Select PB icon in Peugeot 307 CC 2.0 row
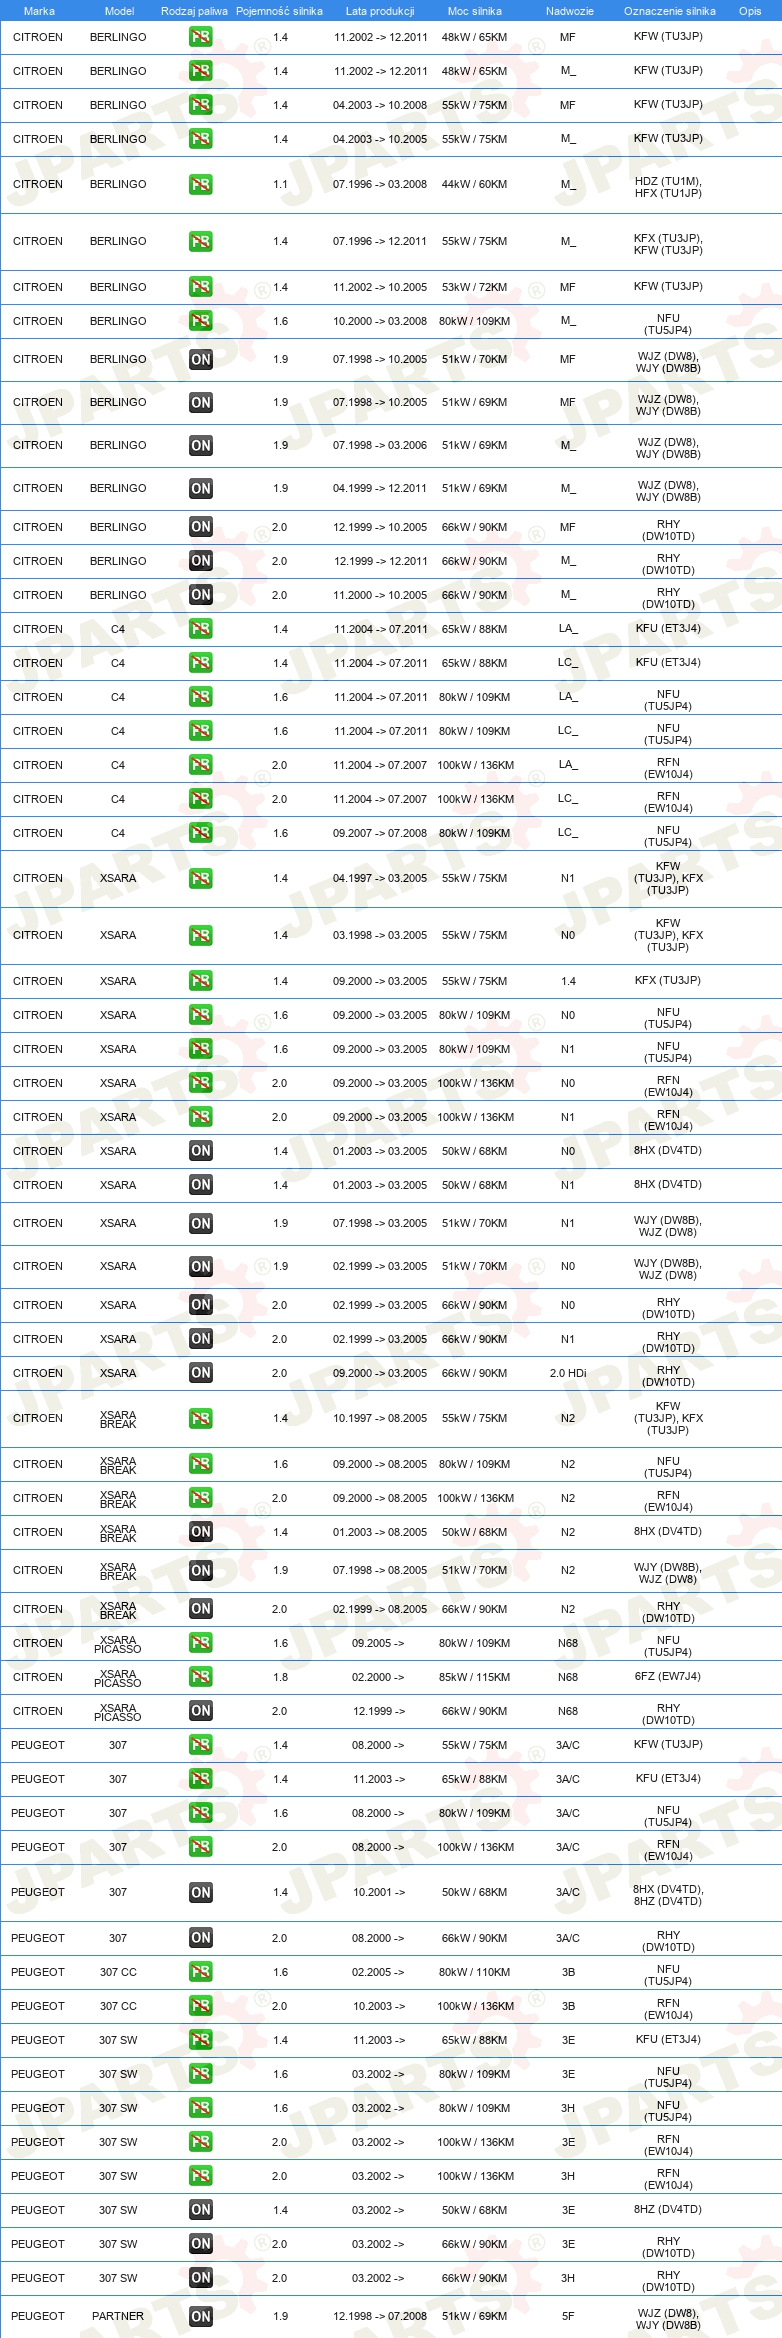 [200, 2006]
